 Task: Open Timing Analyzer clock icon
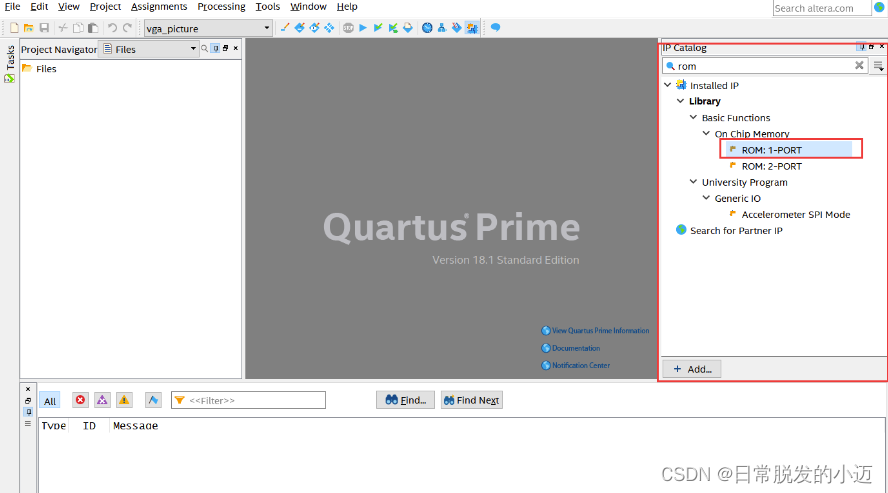(x=427, y=27)
